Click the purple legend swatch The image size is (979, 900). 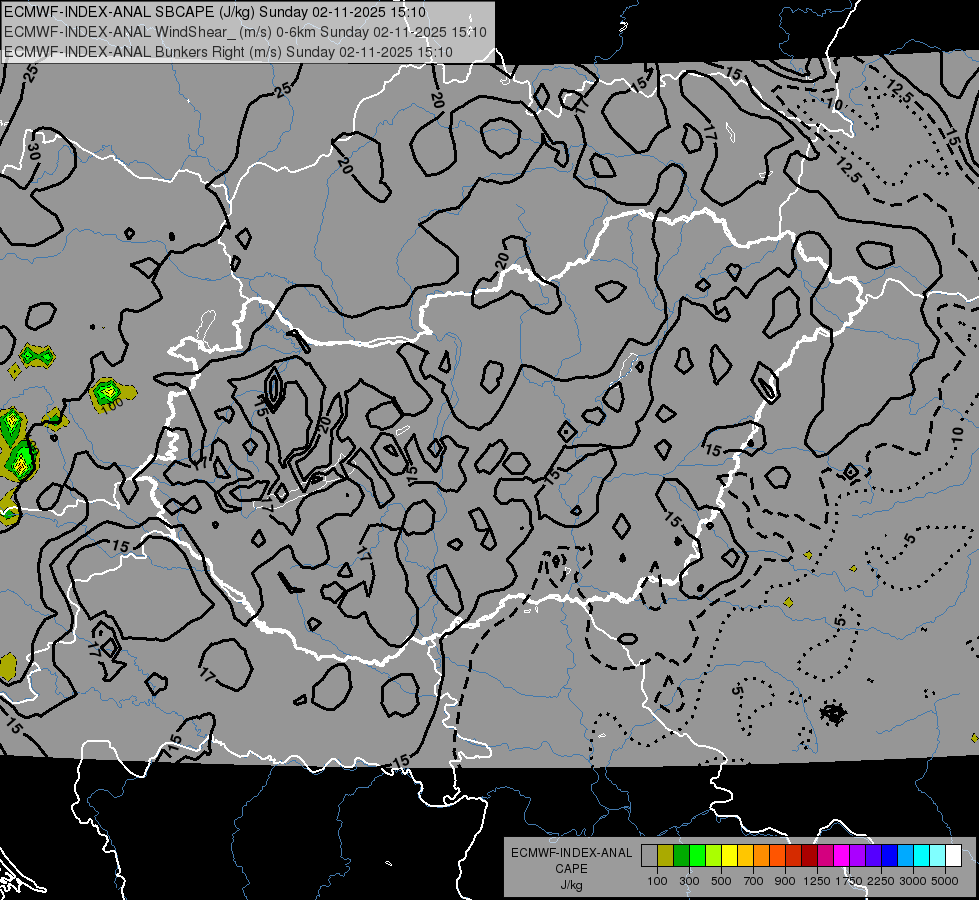[858, 855]
